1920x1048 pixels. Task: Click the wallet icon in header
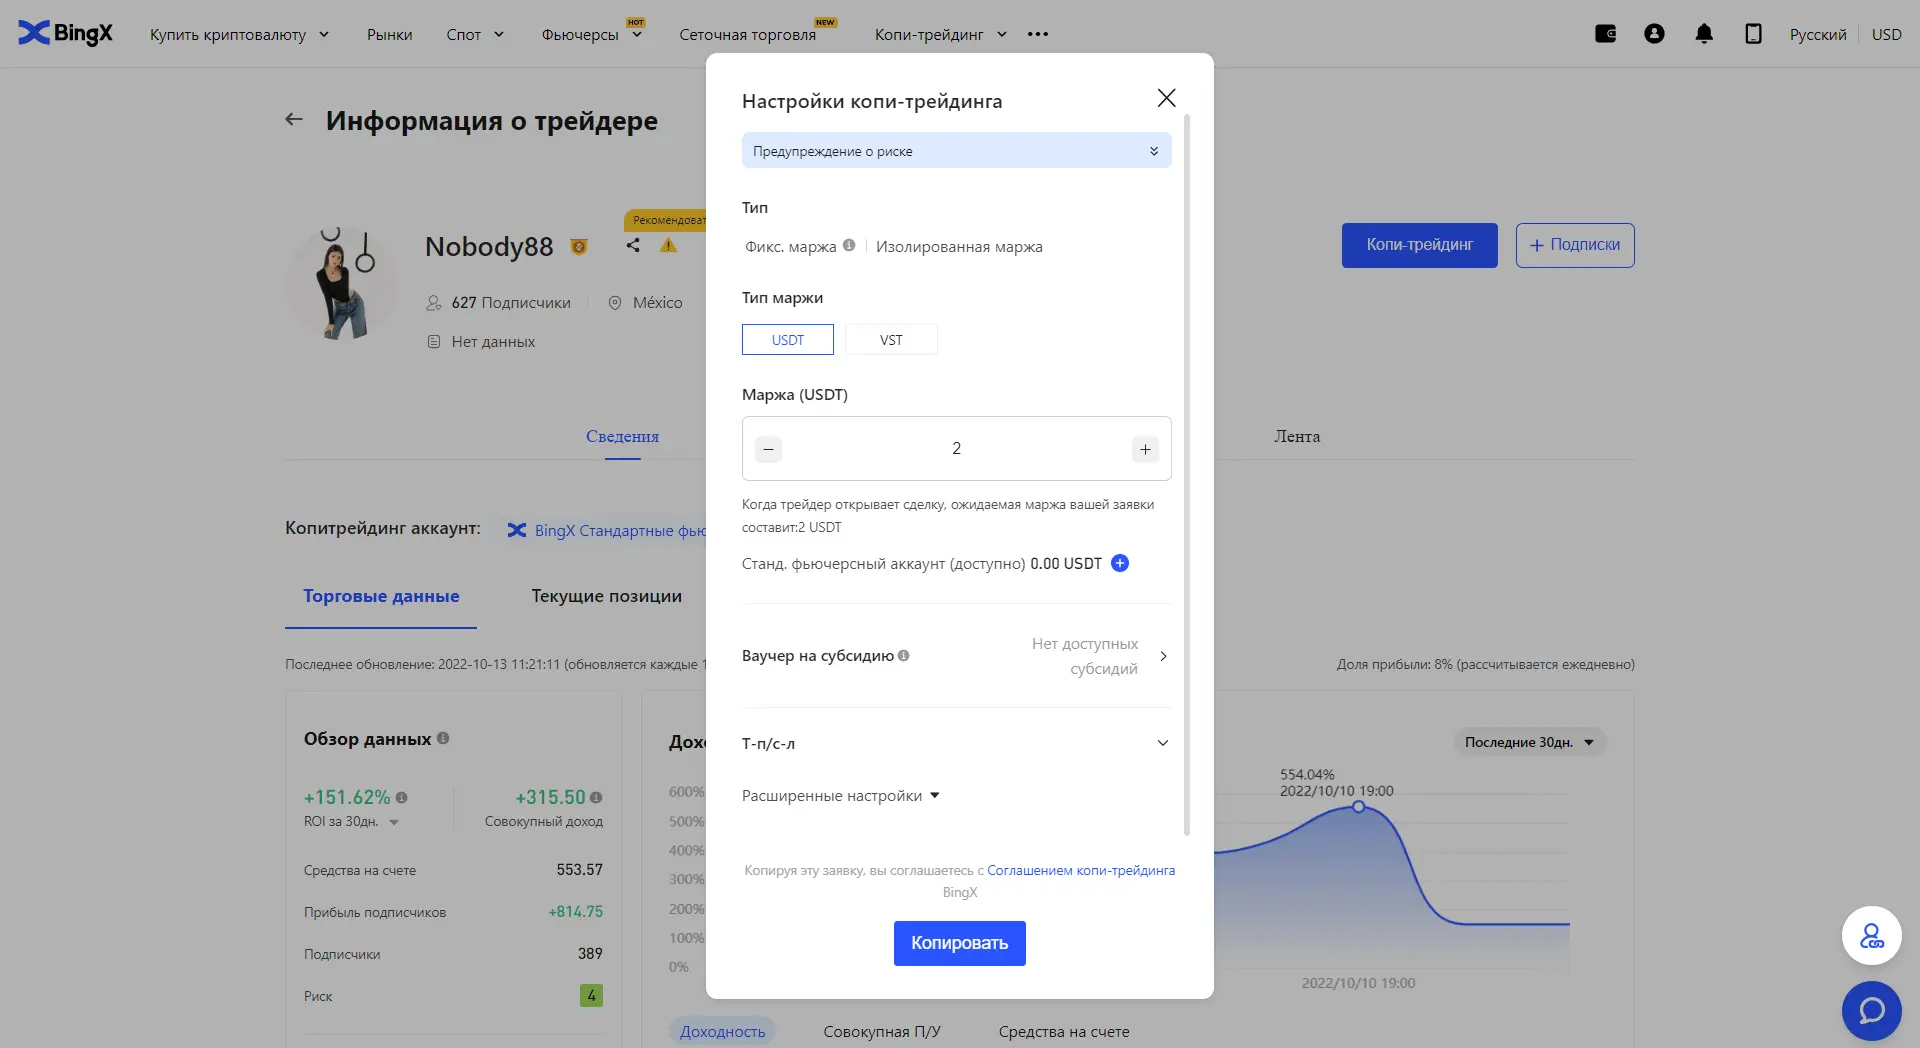pyautogui.click(x=1605, y=34)
